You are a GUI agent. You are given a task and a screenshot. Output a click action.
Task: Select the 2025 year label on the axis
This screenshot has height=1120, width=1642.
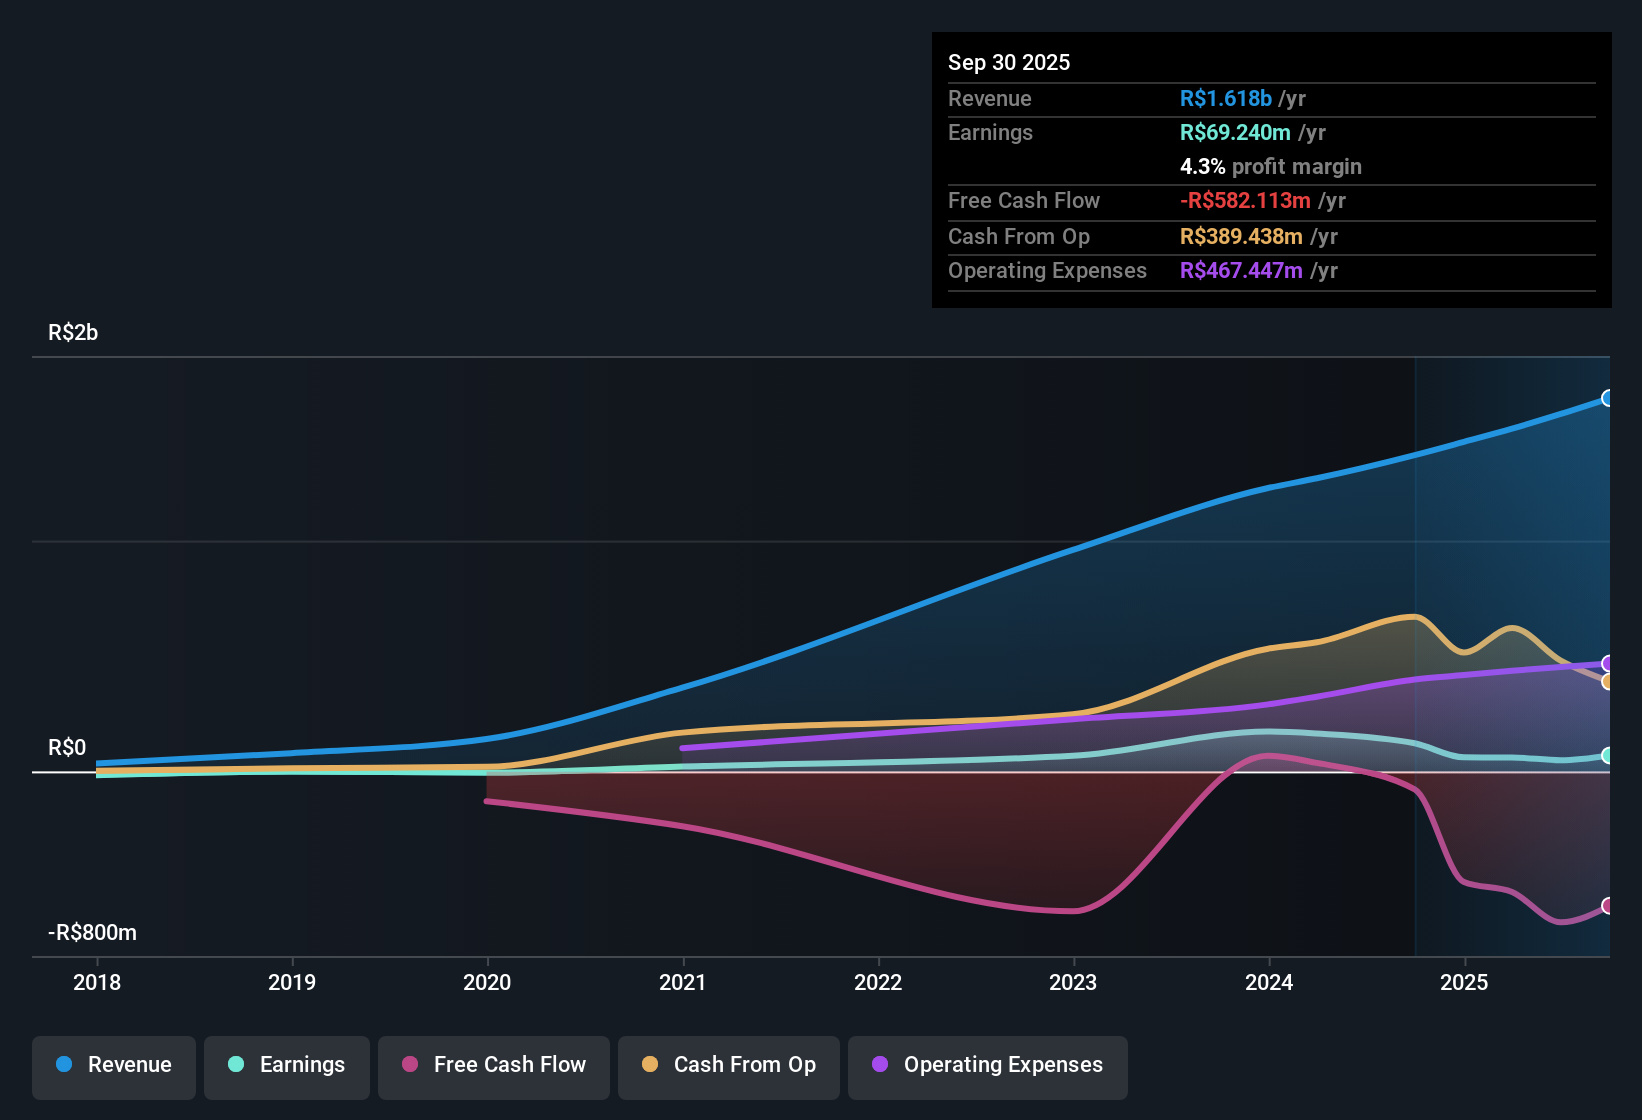coord(1464,983)
